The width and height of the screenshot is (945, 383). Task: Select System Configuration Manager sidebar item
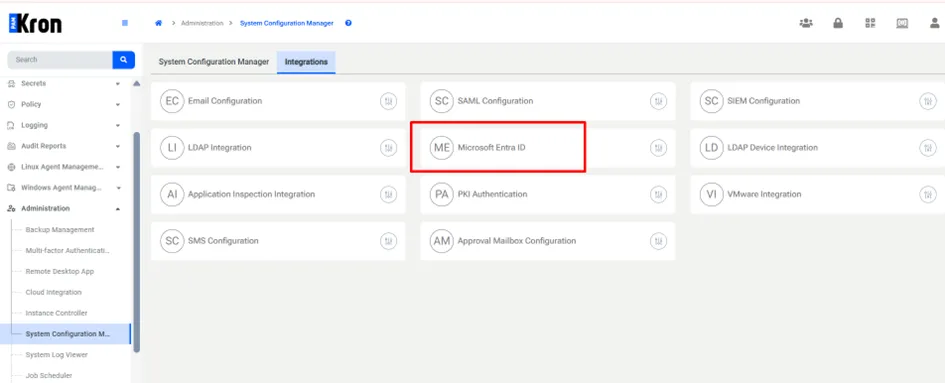(65, 334)
